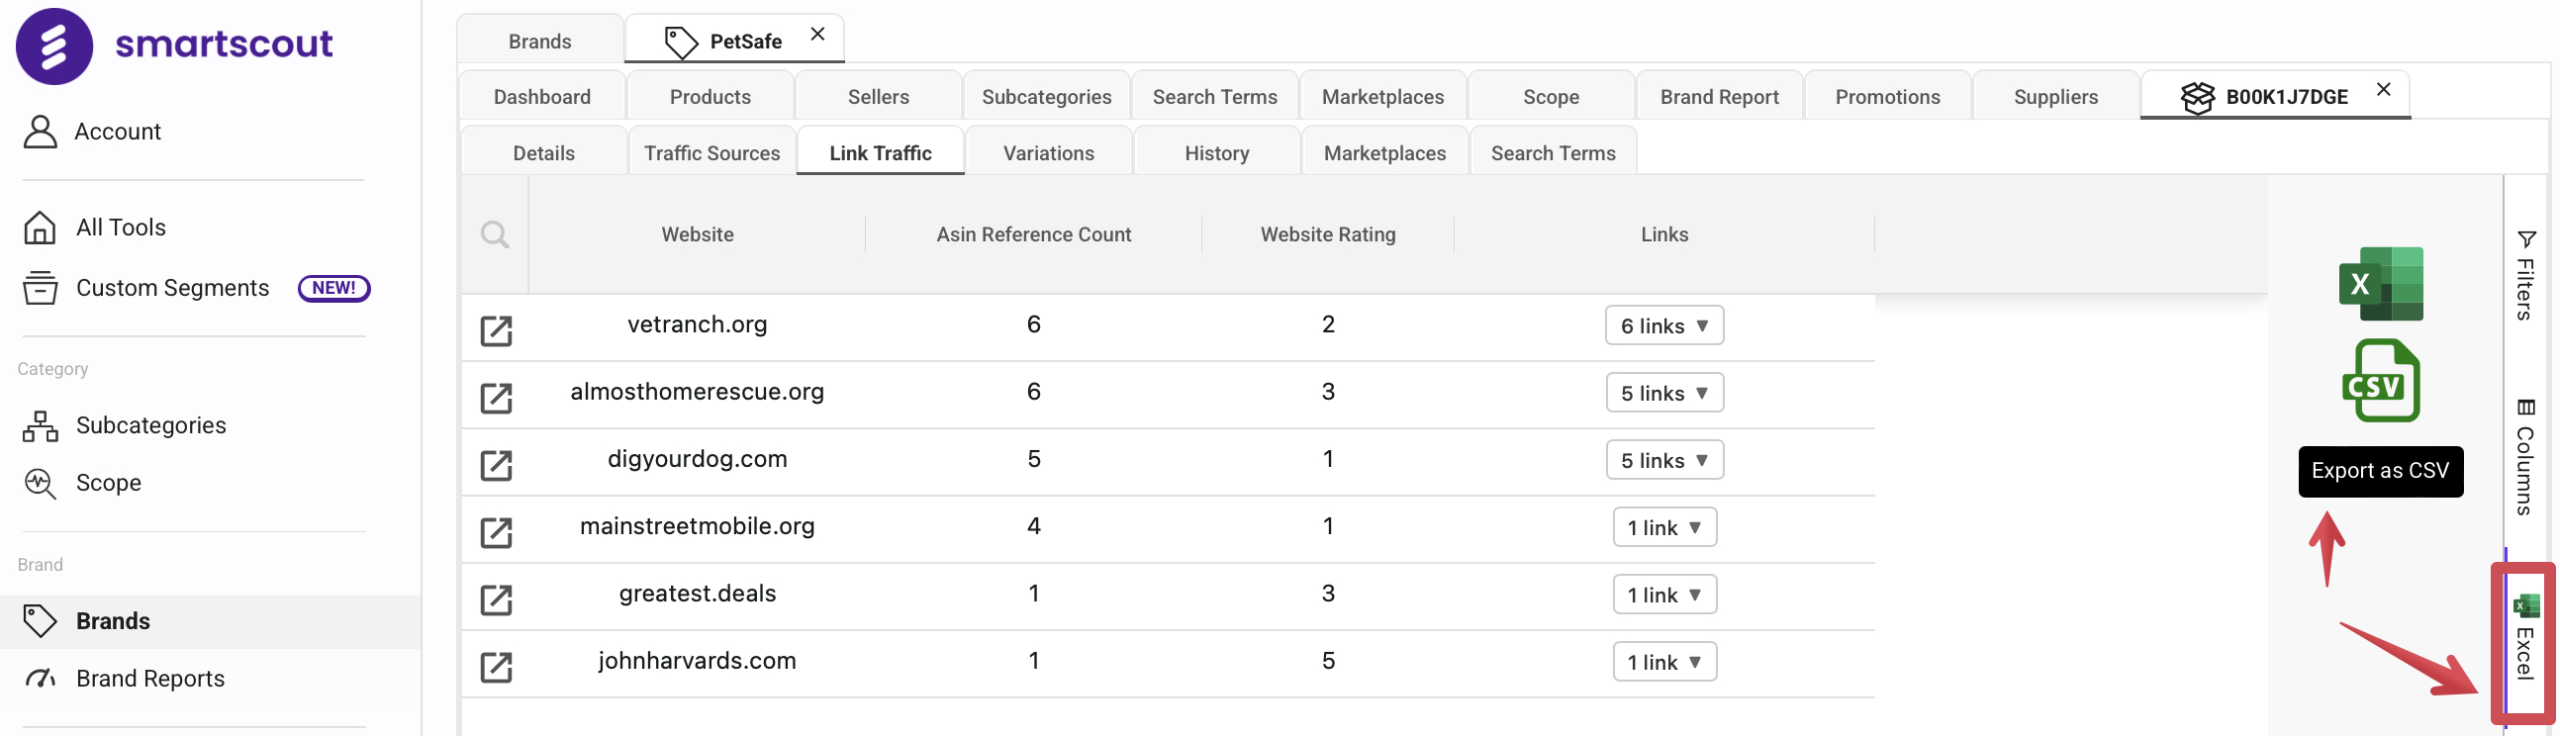The image size is (2560, 736).
Task: Close the B00K1J7DGE product tab
Action: (x=2384, y=89)
